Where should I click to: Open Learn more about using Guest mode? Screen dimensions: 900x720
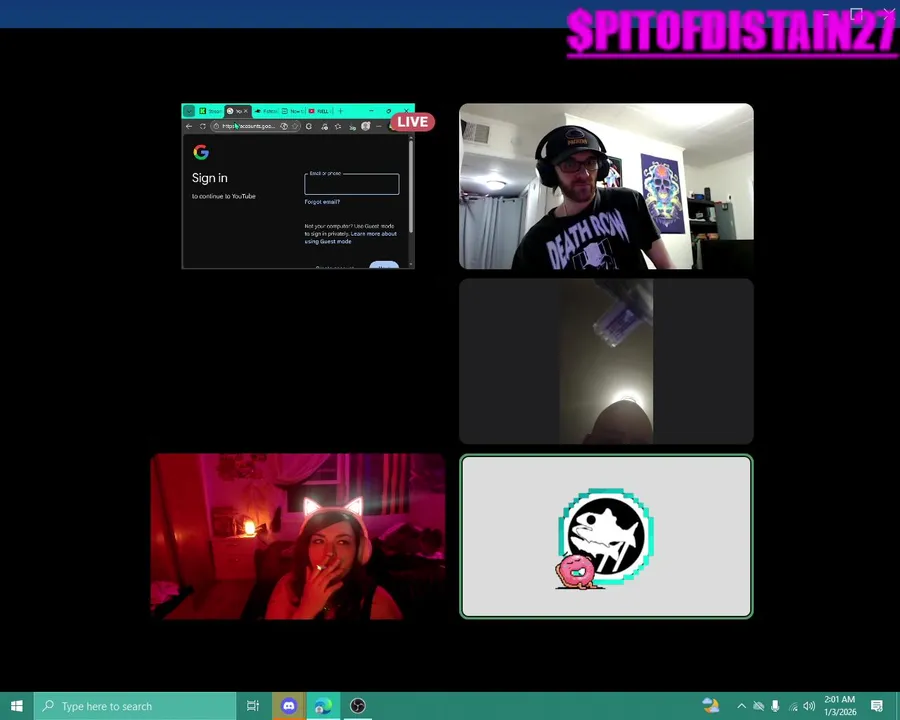(351, 238)
